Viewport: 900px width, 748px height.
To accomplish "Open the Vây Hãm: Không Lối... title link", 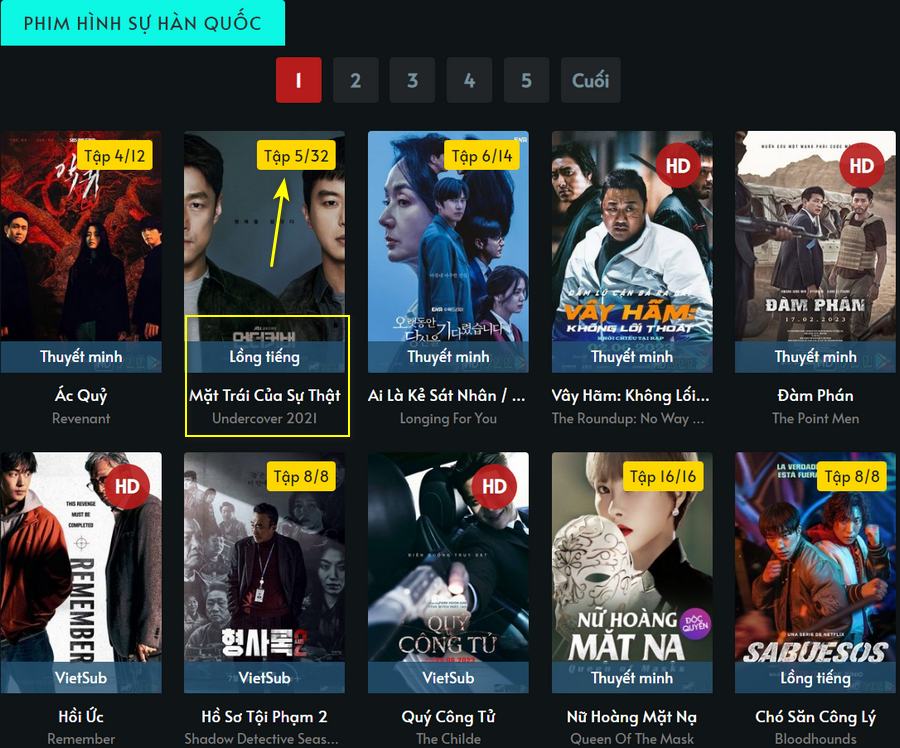I will (630, 396).
